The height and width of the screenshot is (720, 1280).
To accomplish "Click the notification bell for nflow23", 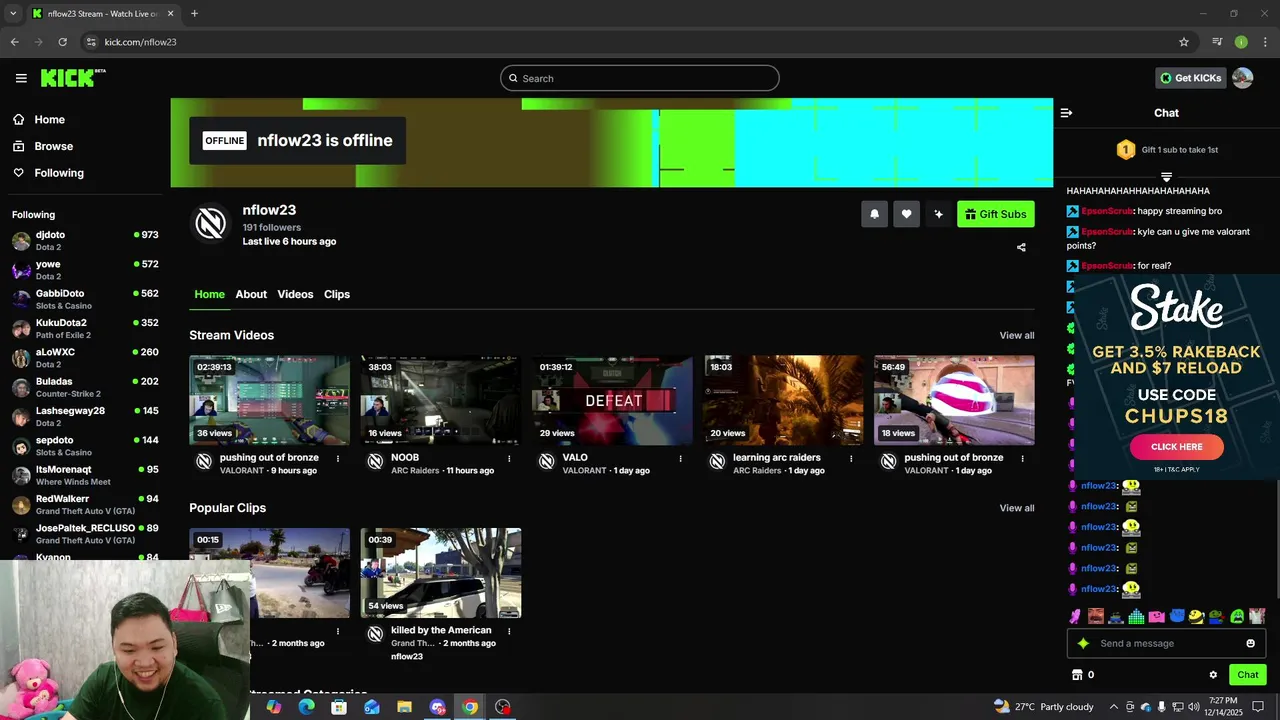I will 874,214.
